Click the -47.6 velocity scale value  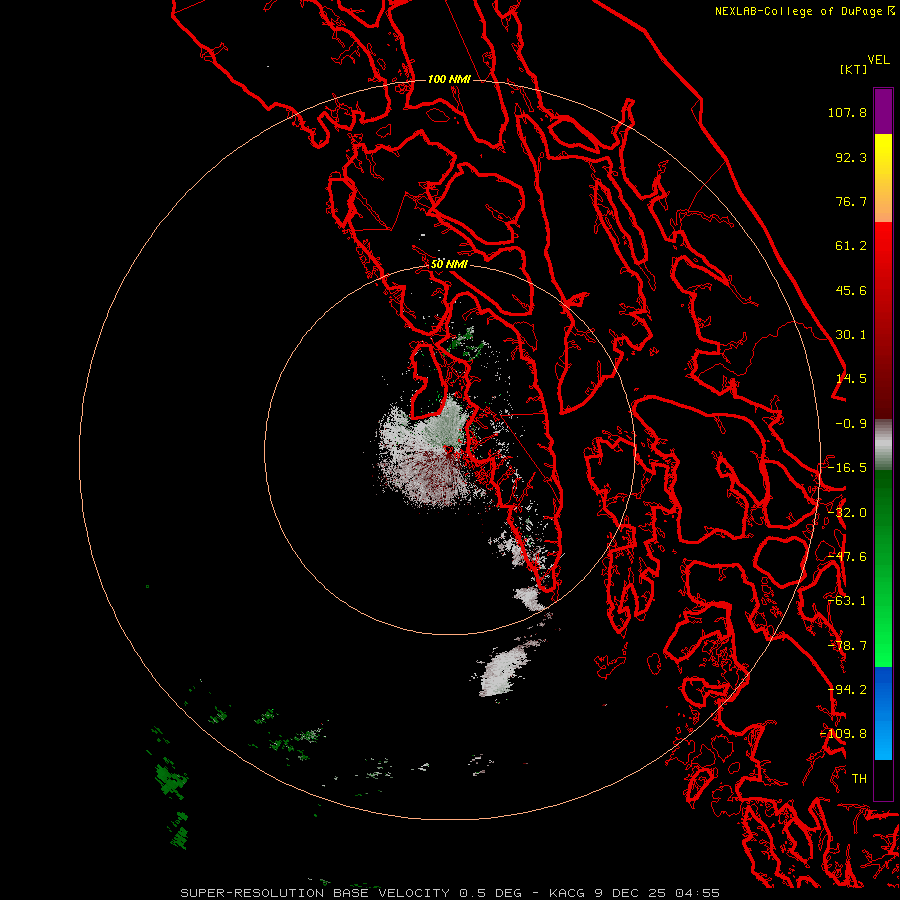point(847,557)
